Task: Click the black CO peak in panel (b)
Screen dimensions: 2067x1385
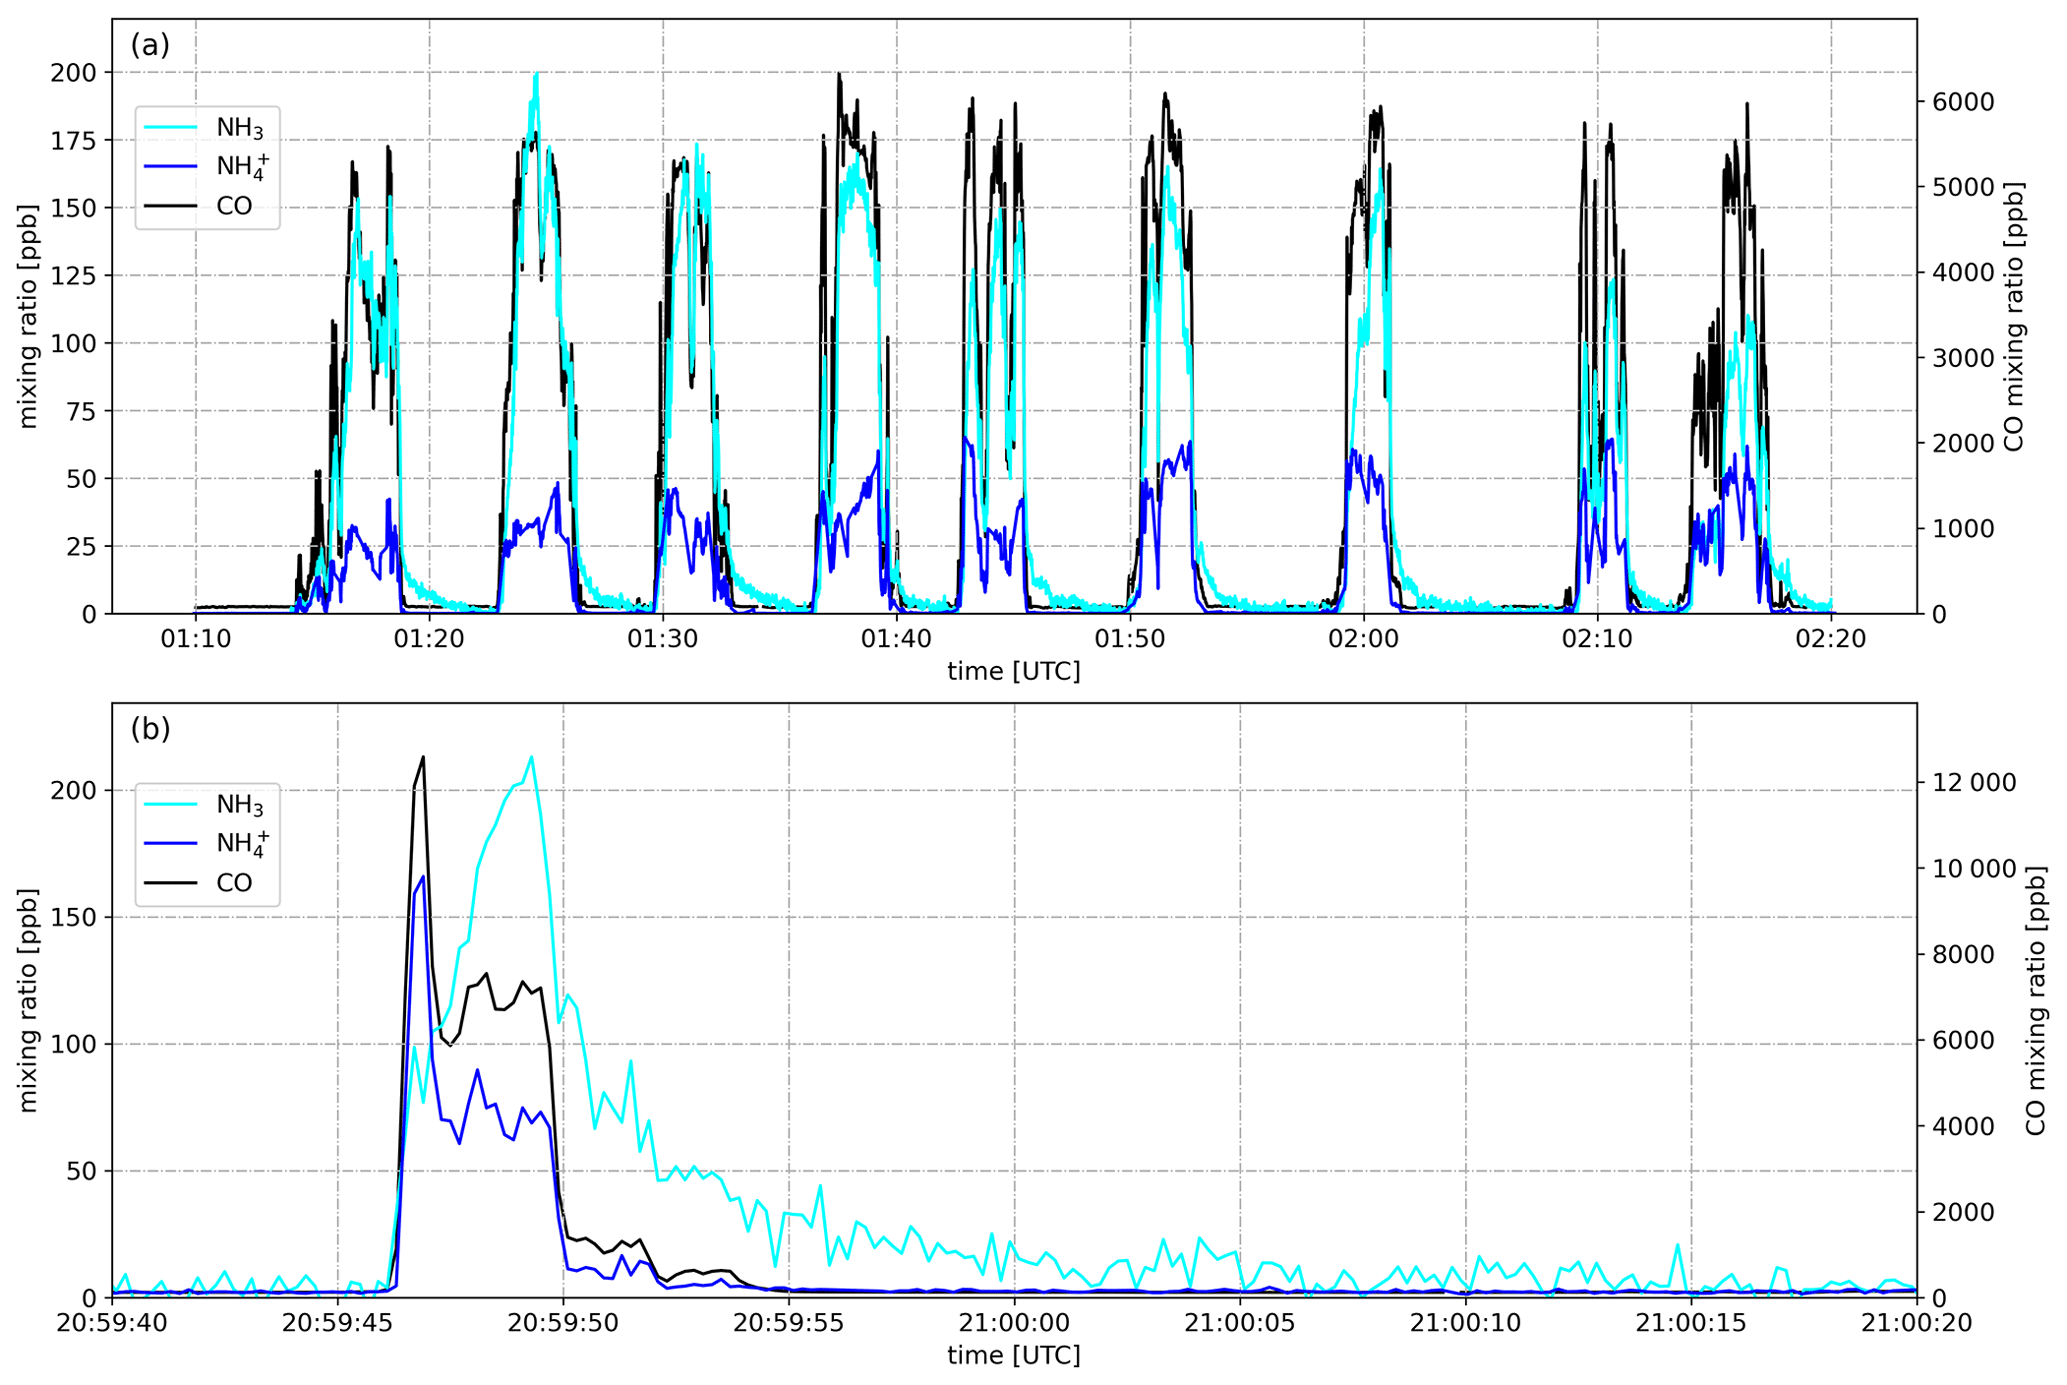Action: coord(422,757)
